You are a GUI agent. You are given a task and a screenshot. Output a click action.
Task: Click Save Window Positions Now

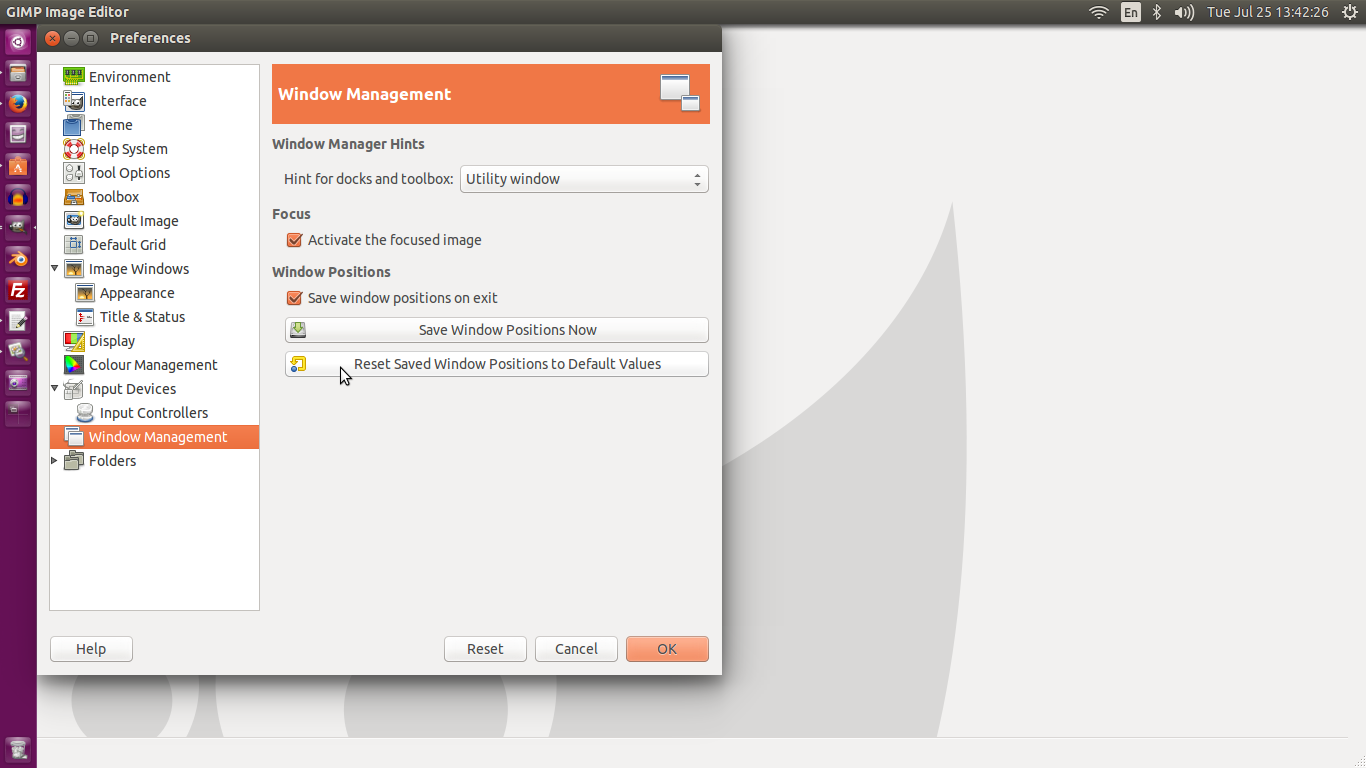click(497, 330)
